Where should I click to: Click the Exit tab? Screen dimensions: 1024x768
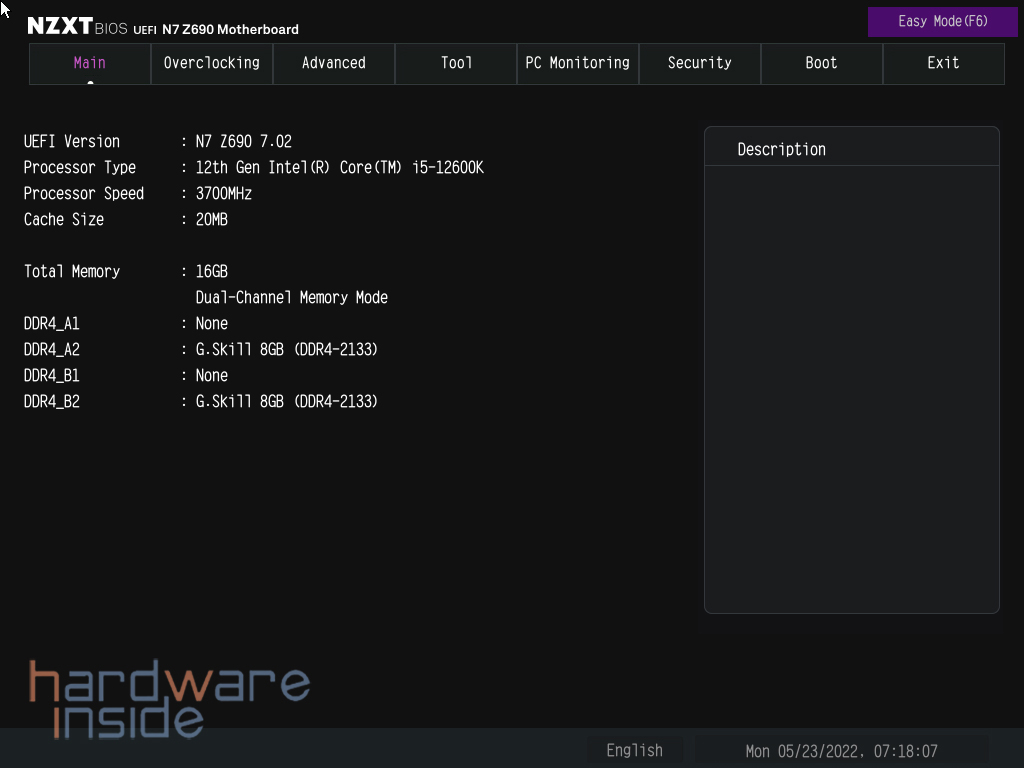pos(943,63)
